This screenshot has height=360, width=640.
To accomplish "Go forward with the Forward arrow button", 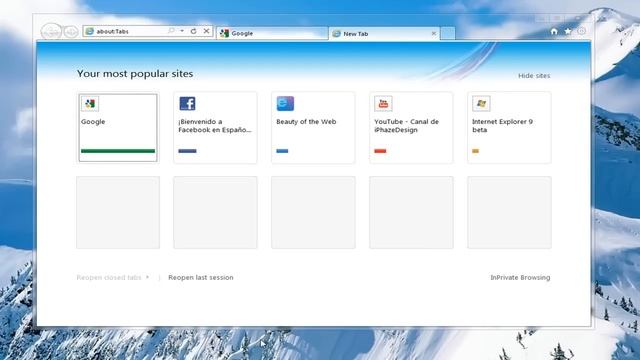I will point(71,31).
